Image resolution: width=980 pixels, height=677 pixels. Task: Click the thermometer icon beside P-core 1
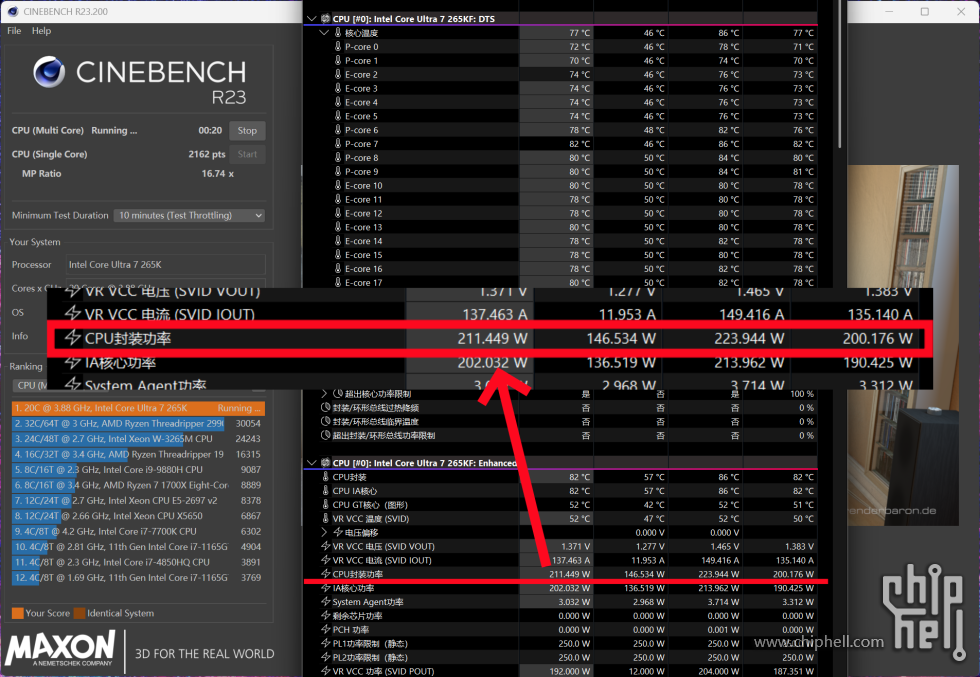[x=338, y=60]
